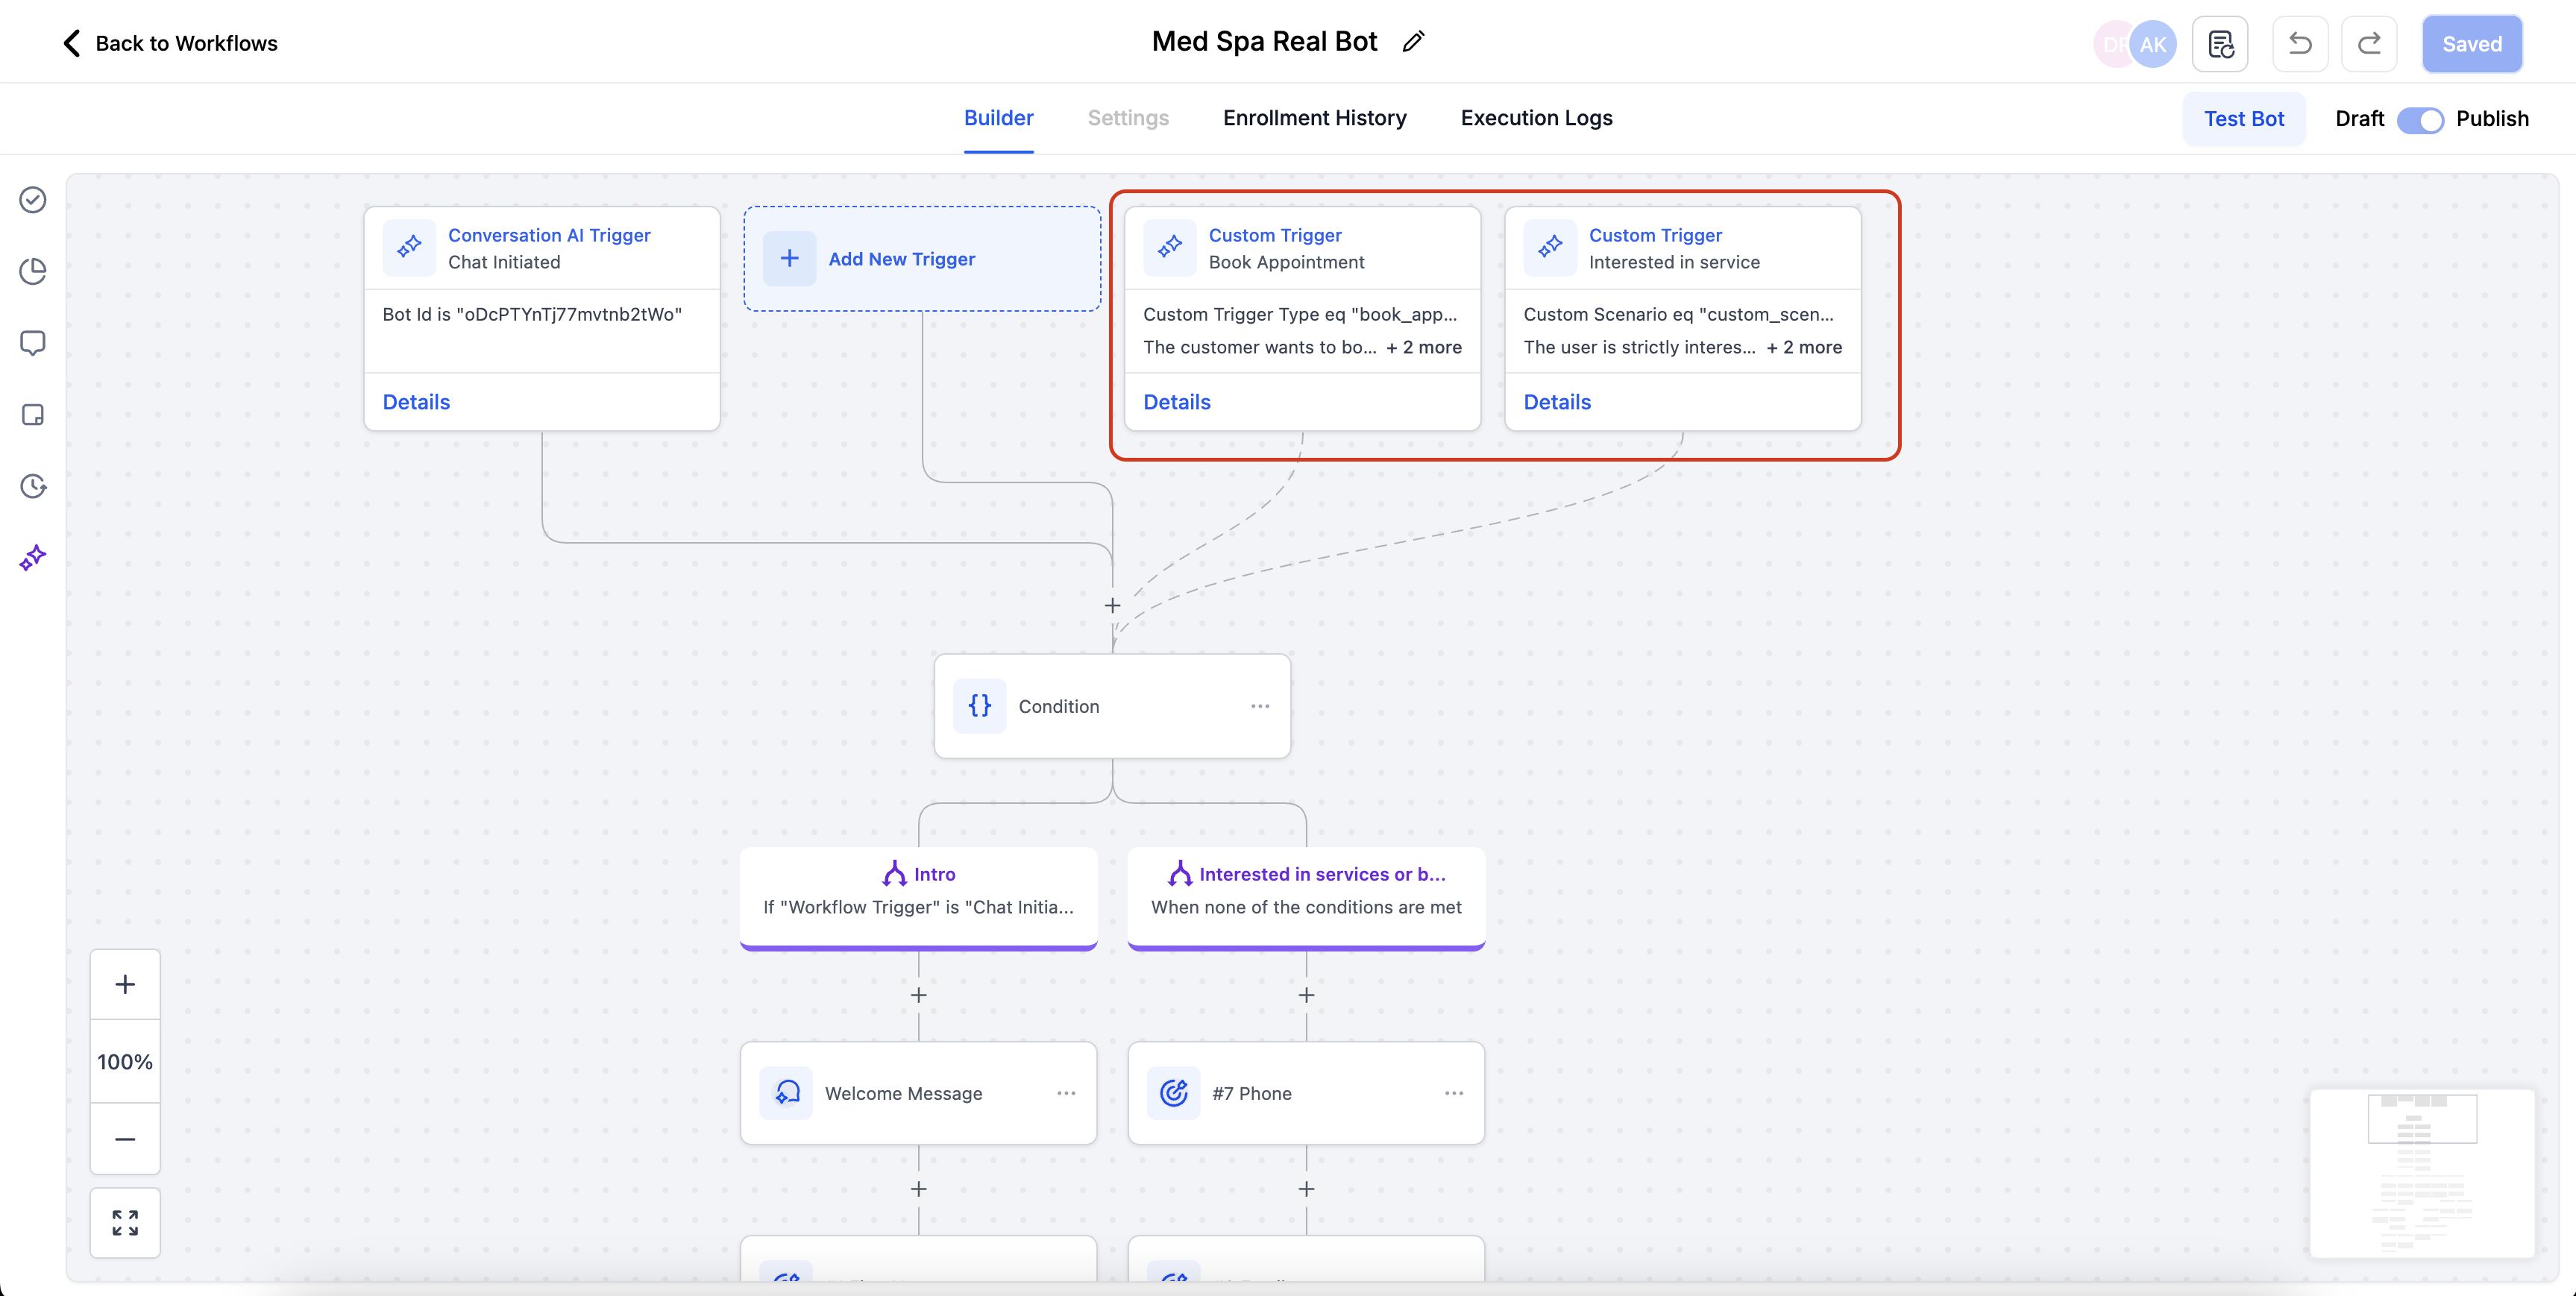
Task: Open the pie chart stats sidebar icon
Action: [x=33, y=271]
